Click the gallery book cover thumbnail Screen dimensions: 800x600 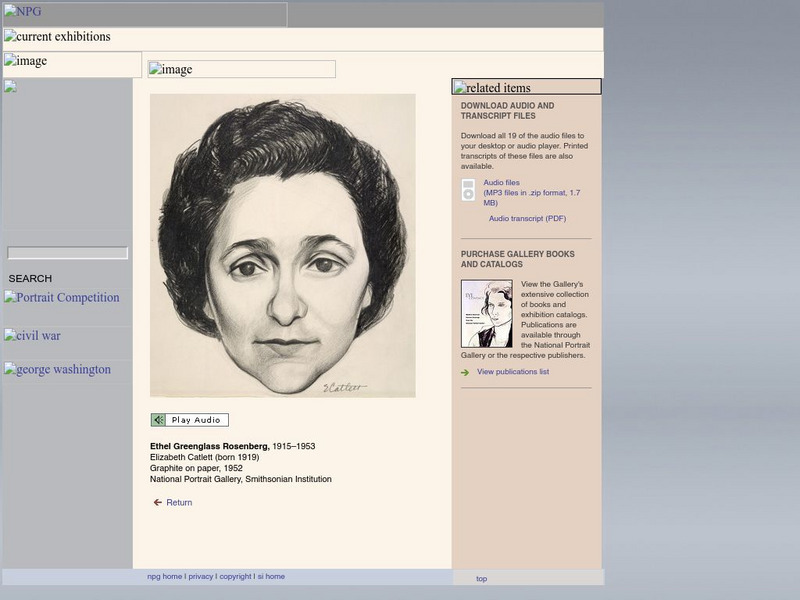[x=486, y=314]
